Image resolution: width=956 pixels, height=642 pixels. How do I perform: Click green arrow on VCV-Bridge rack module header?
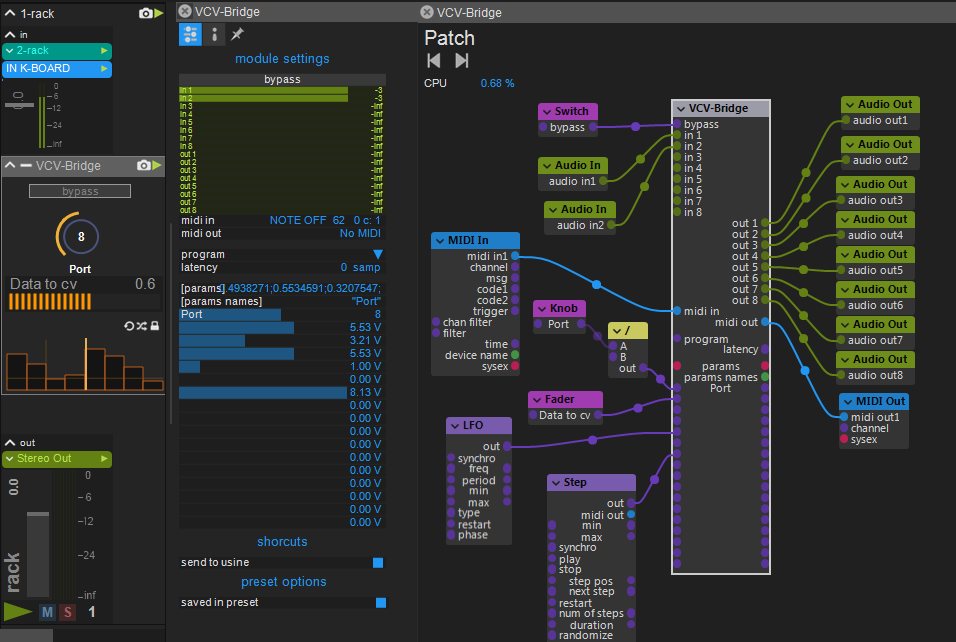pos(157,165)
